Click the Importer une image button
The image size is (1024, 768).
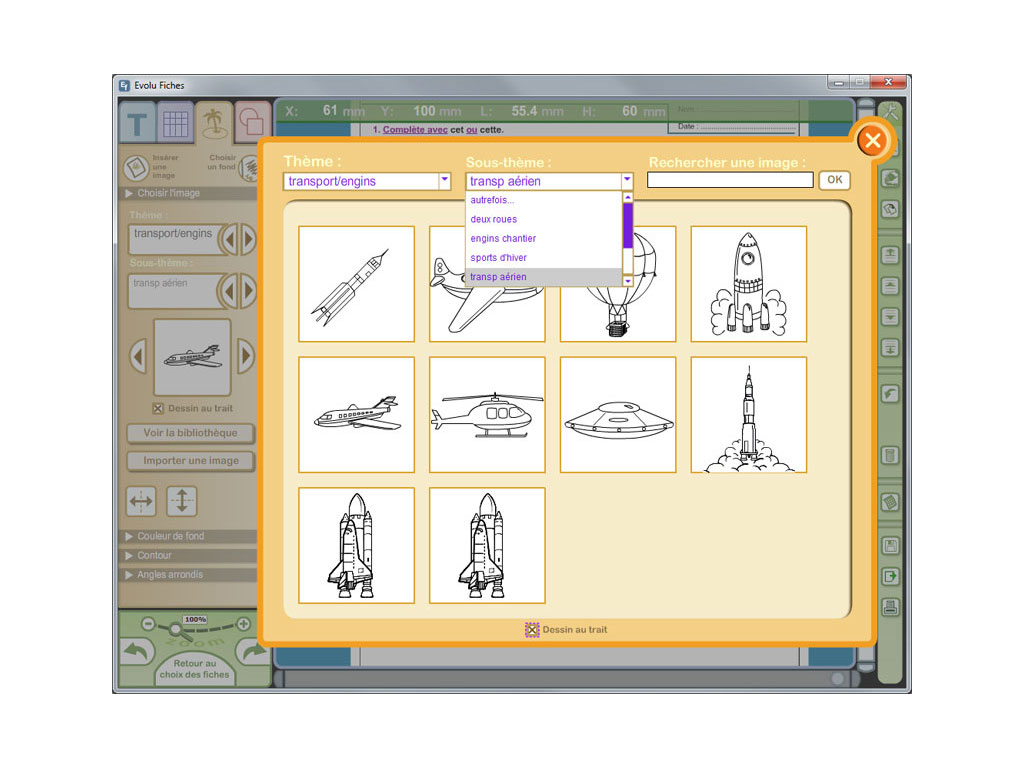(191, 461)
